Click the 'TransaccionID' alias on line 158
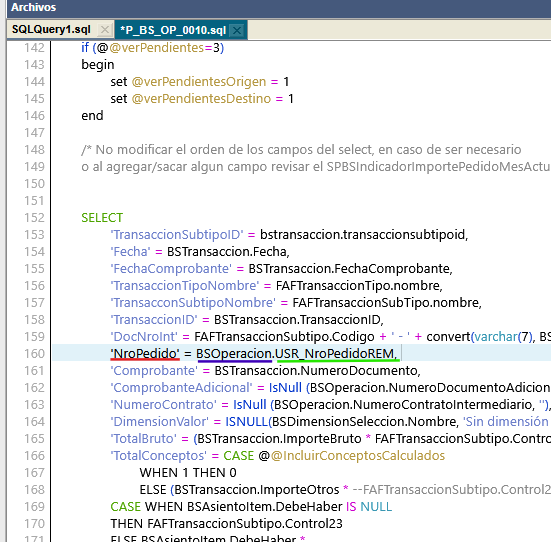This screenshot has height=542, width=551. click(x=154, y=320)
